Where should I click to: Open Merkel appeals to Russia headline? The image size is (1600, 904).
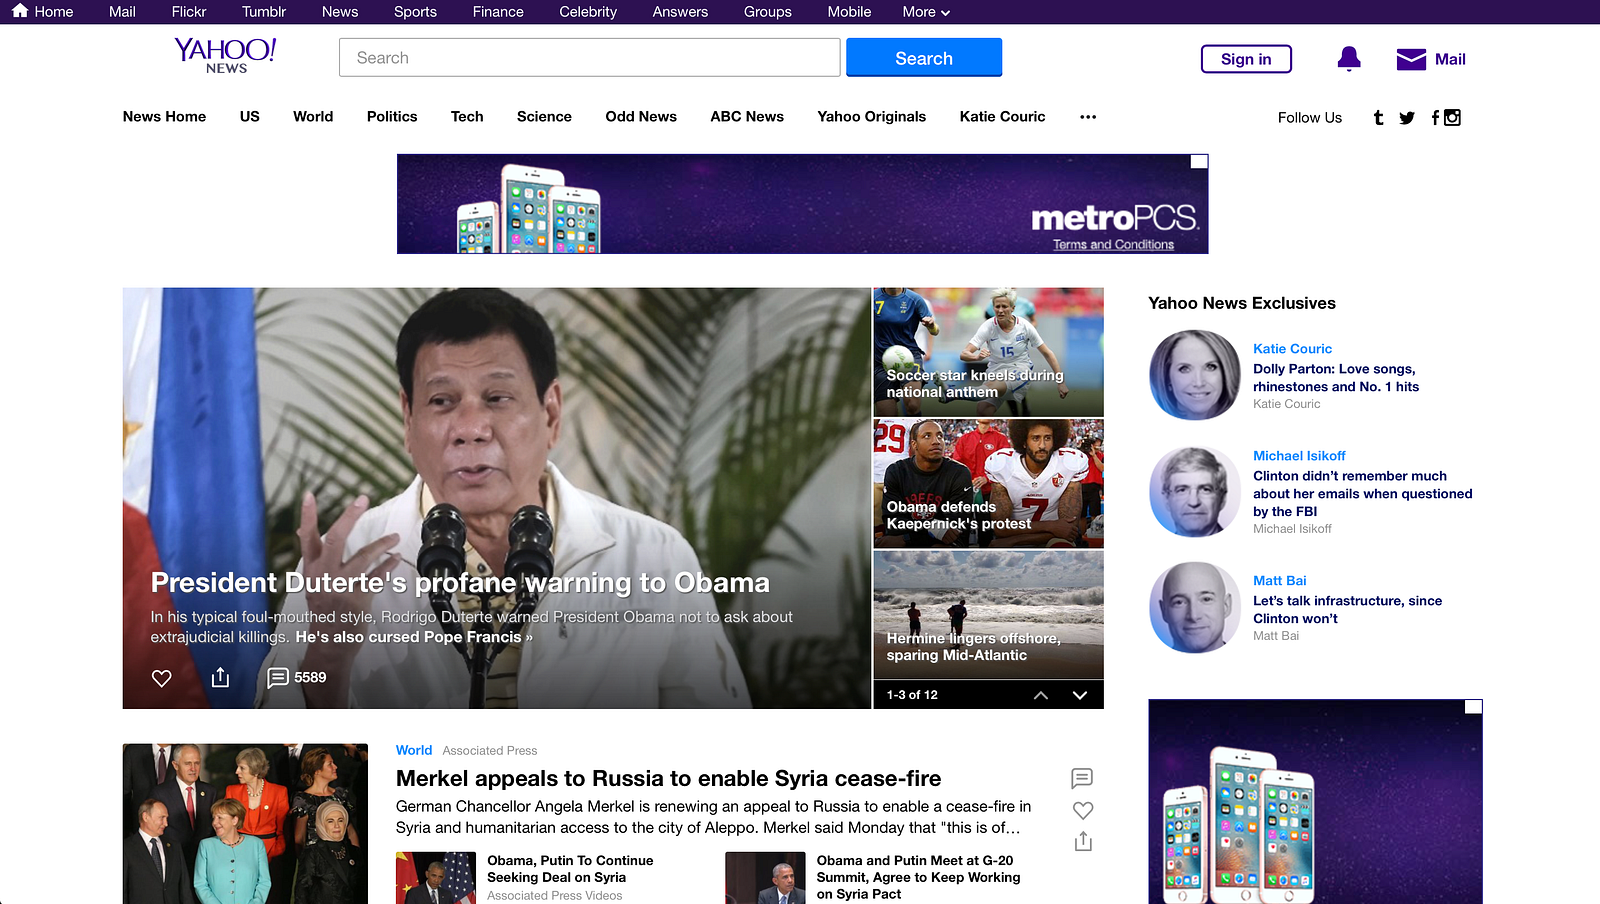click(668, 779)
